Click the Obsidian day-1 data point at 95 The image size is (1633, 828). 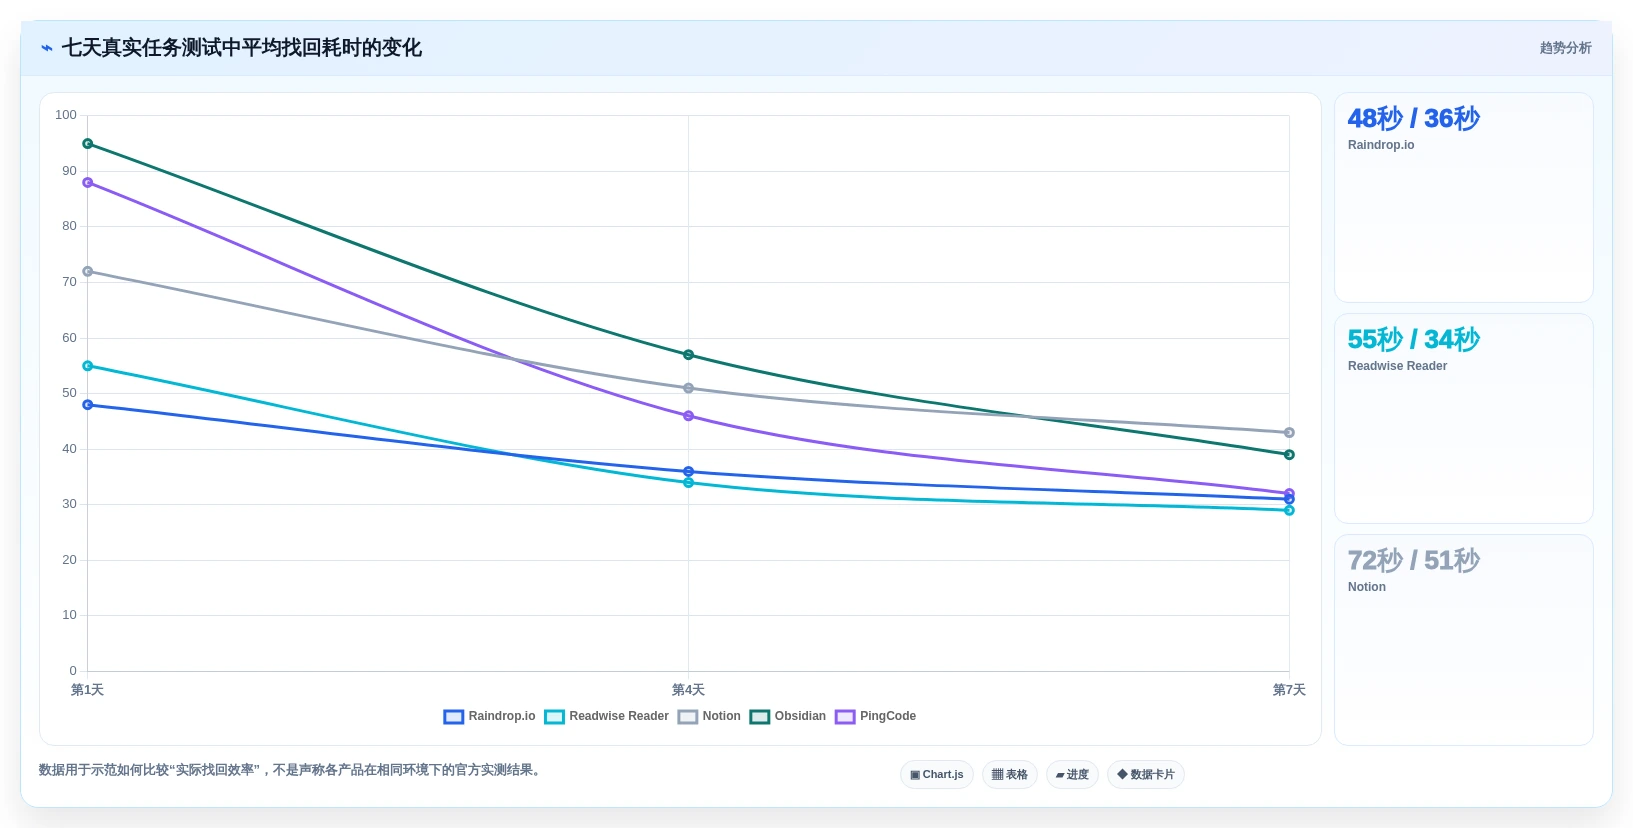[x=88, y=144]
